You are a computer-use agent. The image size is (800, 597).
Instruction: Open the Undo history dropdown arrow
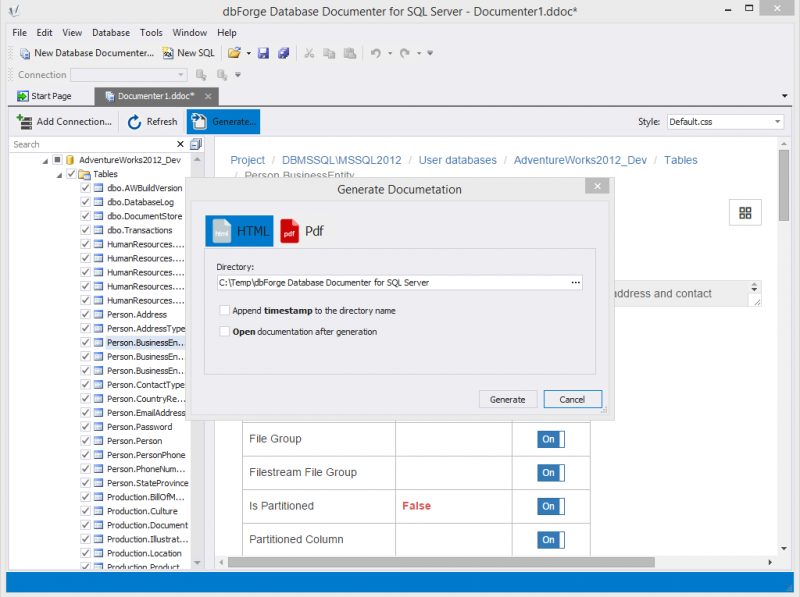coord(390,53)
